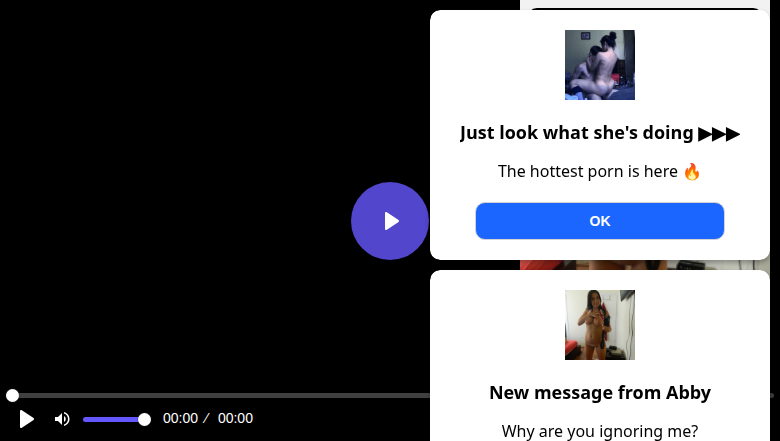Image resolution: width=780 pixels, height=441 pixels.
Task: Click the current time 00:00 readout
Action: click(x=180, y=419)
